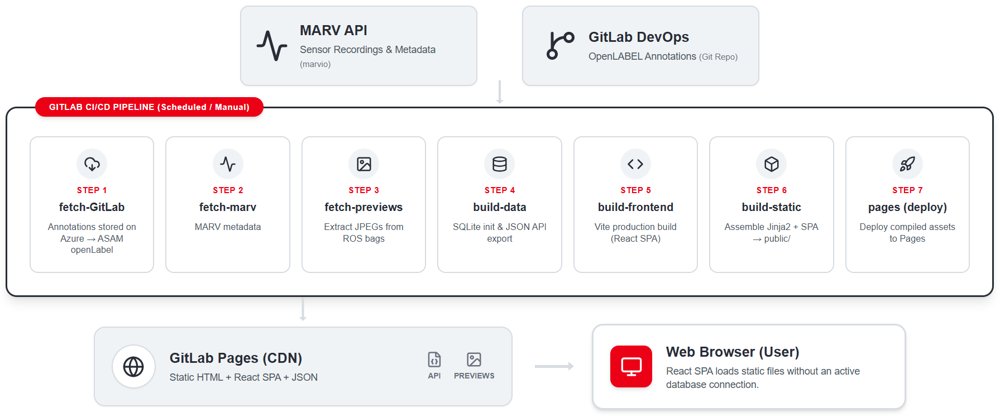Click the STEP 5 label
1000x417 pixels.
pyautogui.click(x=635, y=190)
